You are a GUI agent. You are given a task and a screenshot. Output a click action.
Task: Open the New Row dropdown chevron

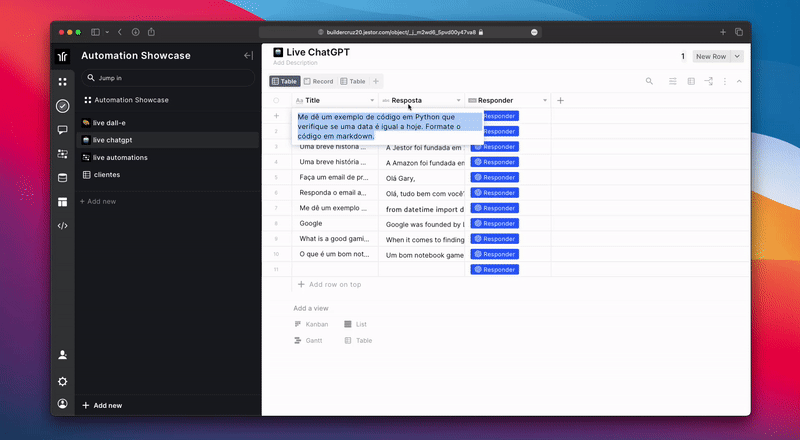click(x=737, y=56)
